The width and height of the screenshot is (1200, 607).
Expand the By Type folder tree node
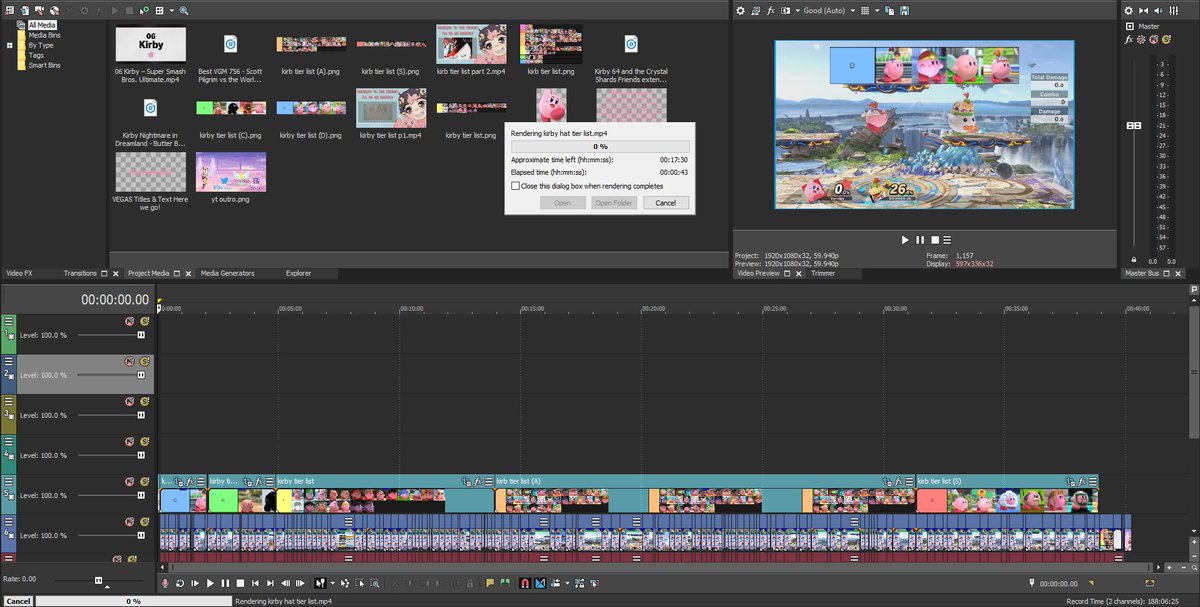point(10,45)
